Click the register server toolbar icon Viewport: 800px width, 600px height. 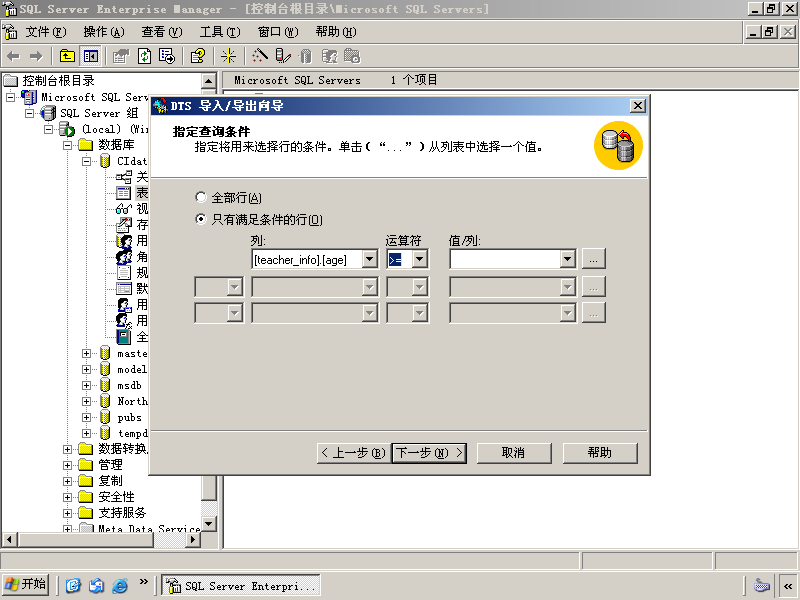pyautogui.click(x=283, y=56)
